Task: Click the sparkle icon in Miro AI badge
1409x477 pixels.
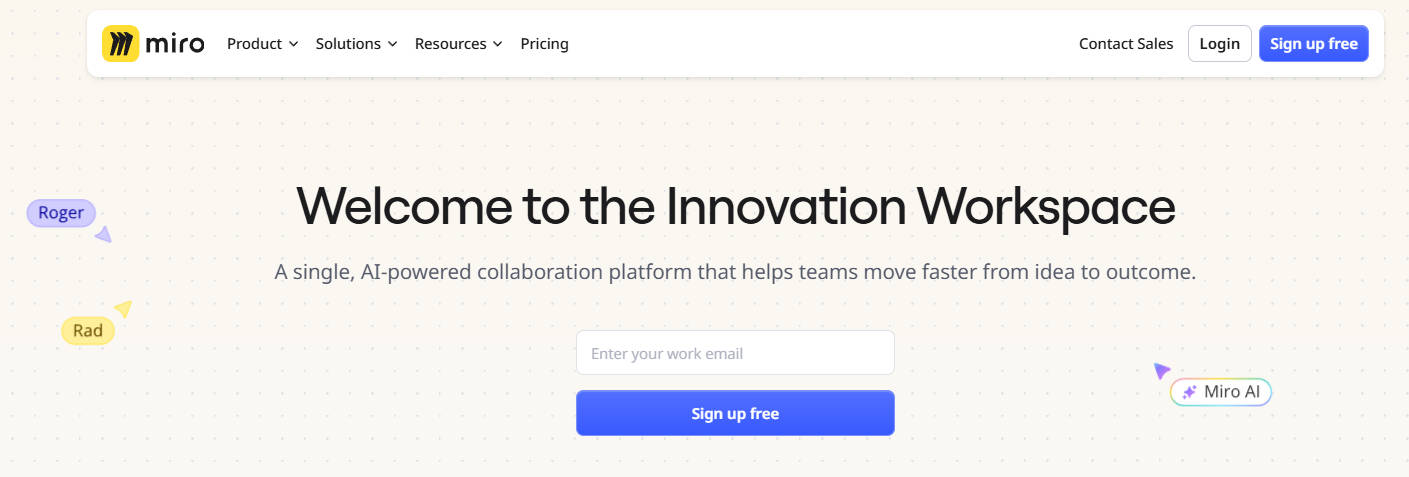Action: [1189, 392]
